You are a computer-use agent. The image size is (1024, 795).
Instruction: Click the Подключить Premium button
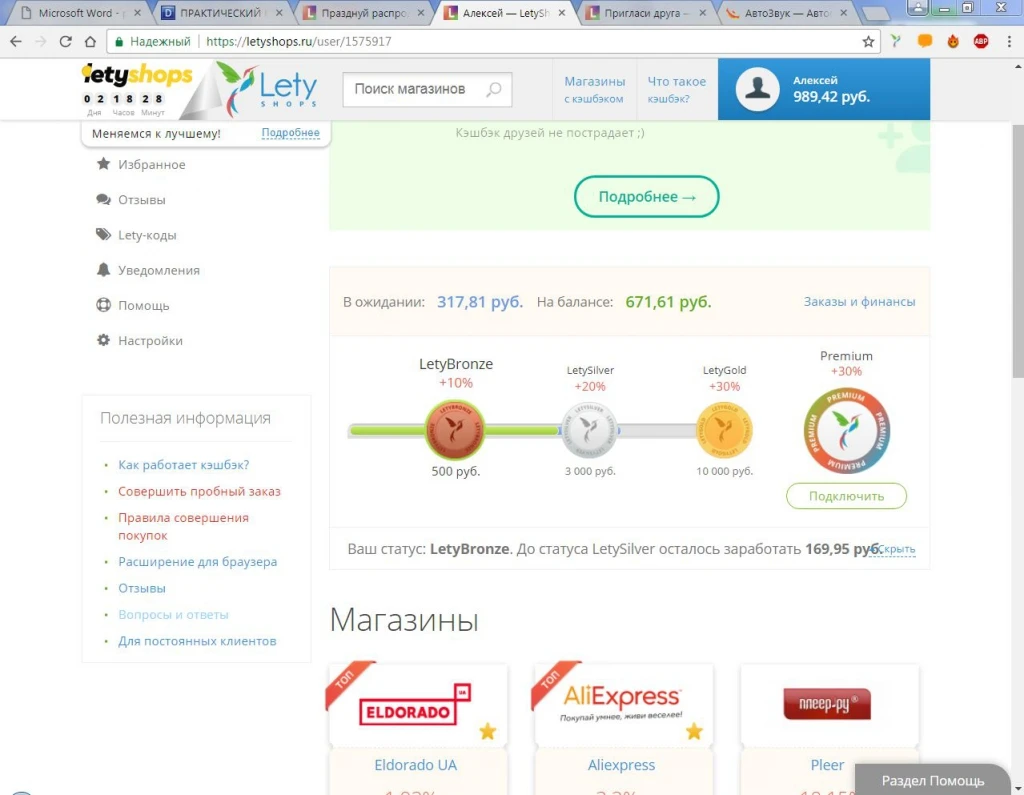coord(846,496)
